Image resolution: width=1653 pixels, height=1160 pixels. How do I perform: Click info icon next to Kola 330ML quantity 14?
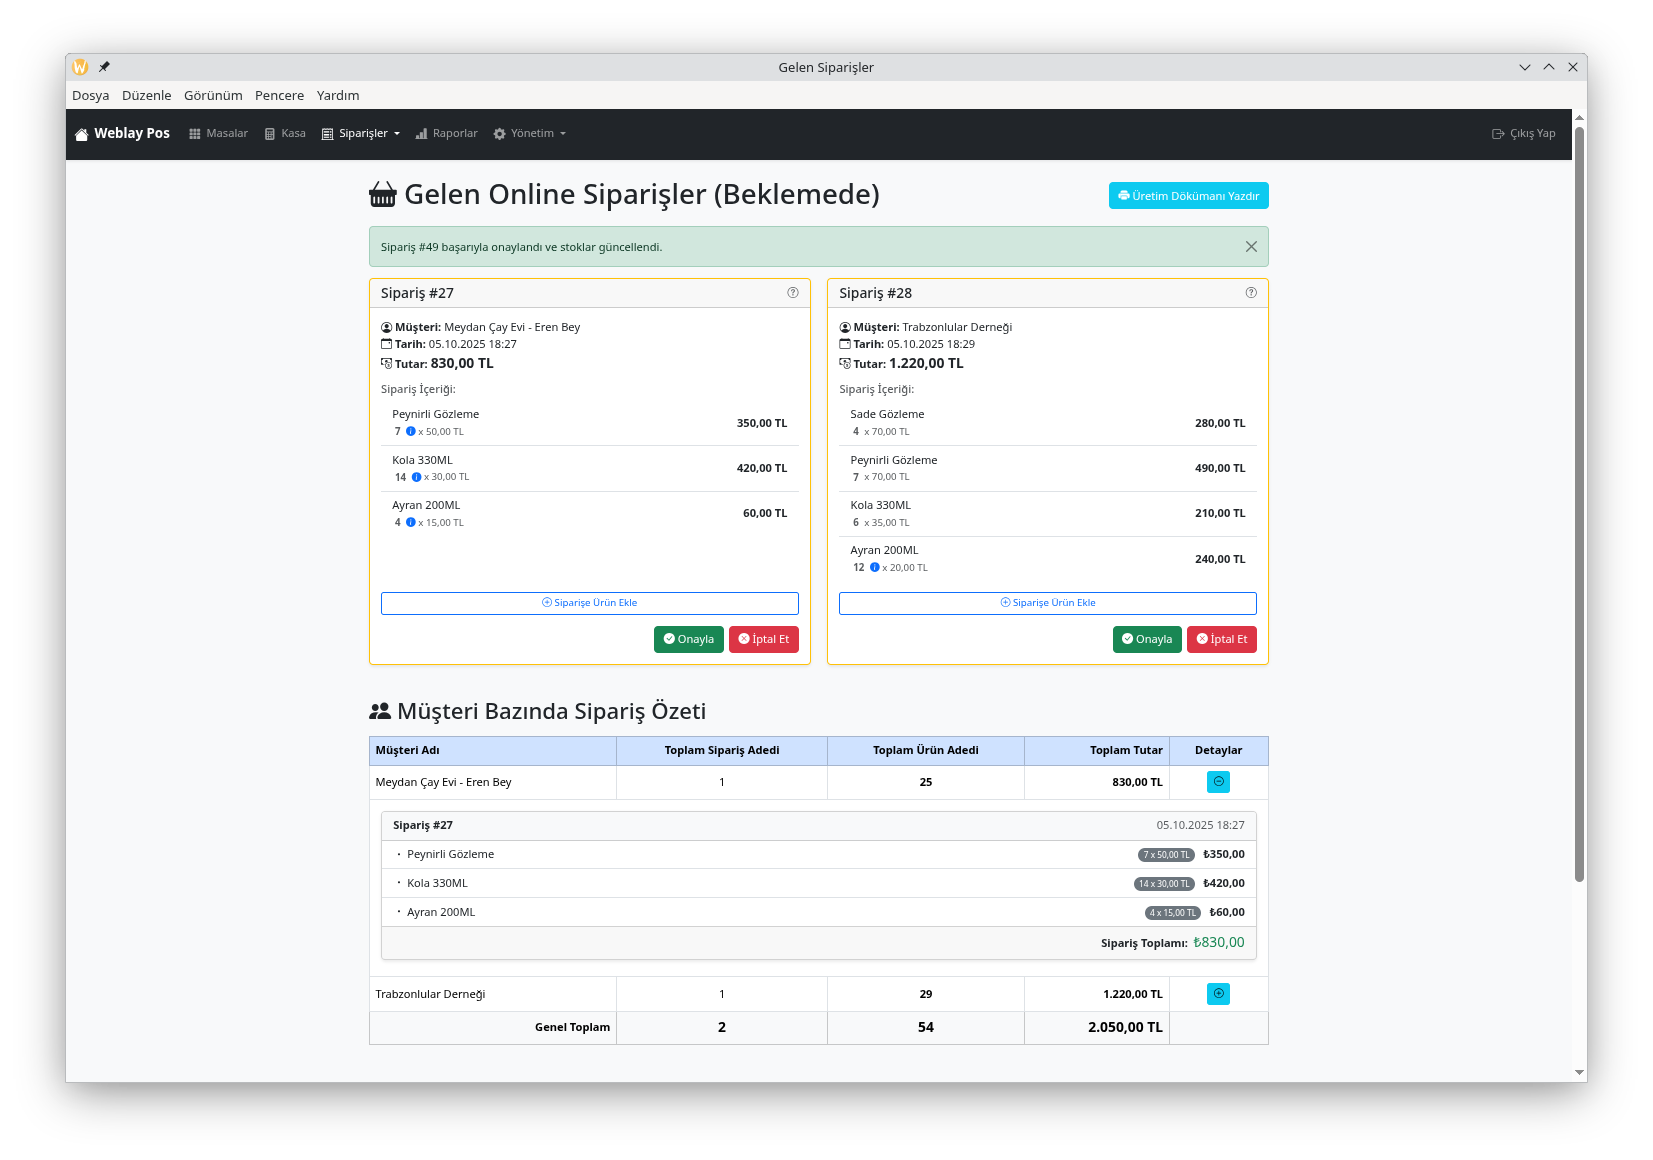point(417,477)
